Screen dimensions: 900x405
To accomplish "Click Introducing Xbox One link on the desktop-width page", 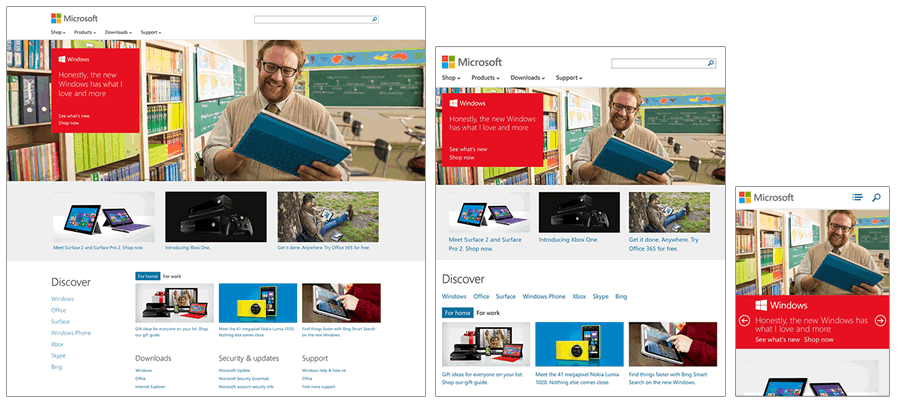I will click(188, 247).
